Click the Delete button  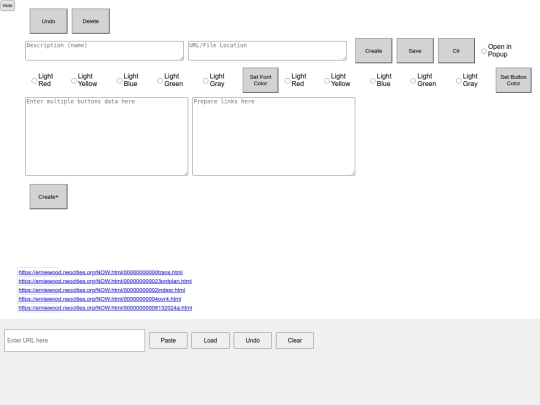click(x=91, y=21)
